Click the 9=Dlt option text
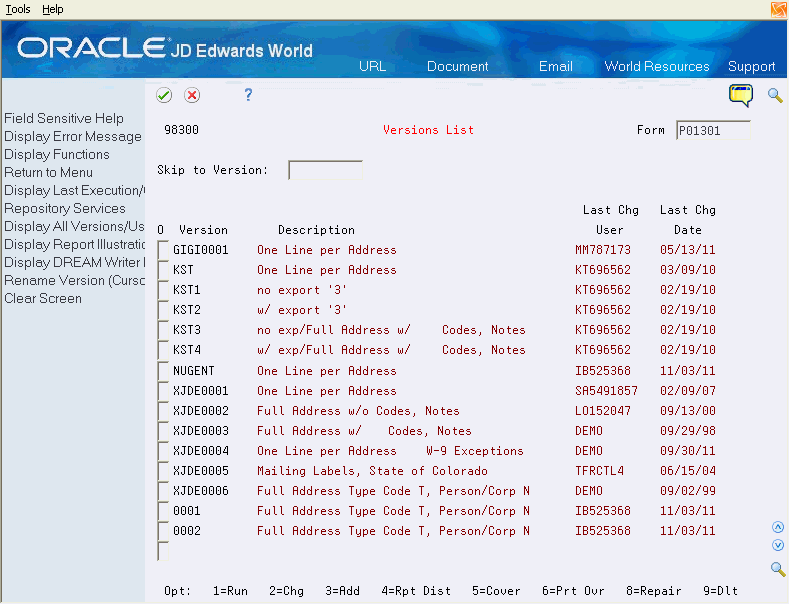The width and height of the screenshot is (789, 604). tap(721, 591)
